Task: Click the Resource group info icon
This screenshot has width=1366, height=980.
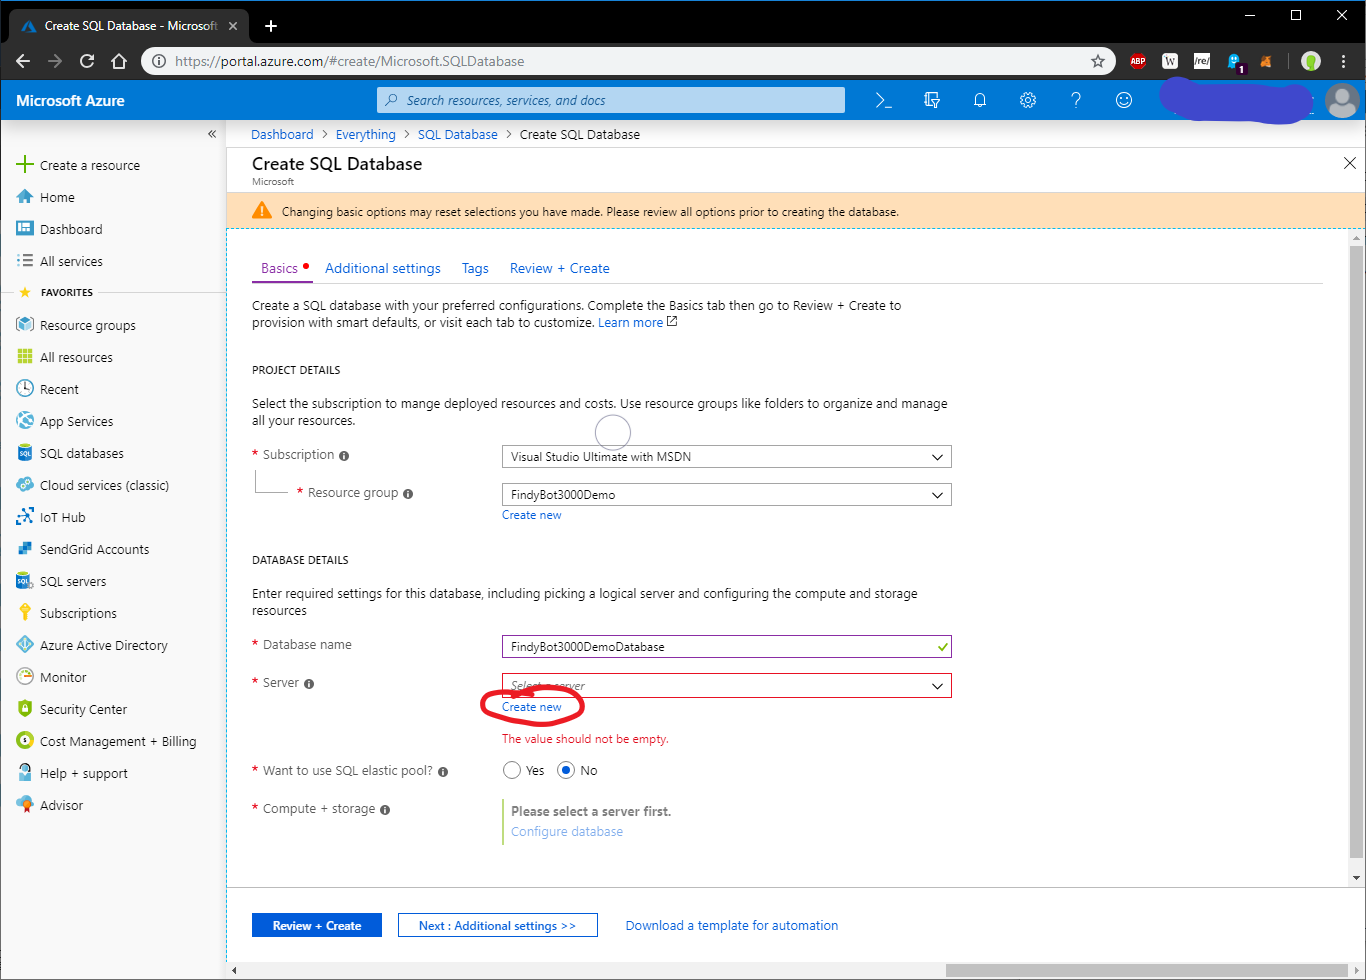Action: coord(408,494)
